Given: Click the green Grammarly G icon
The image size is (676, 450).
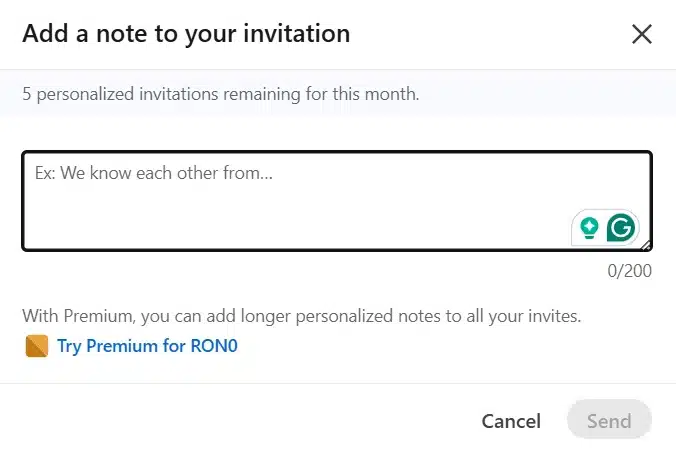Looking at the screenshot, I should [x=620, y=227].
